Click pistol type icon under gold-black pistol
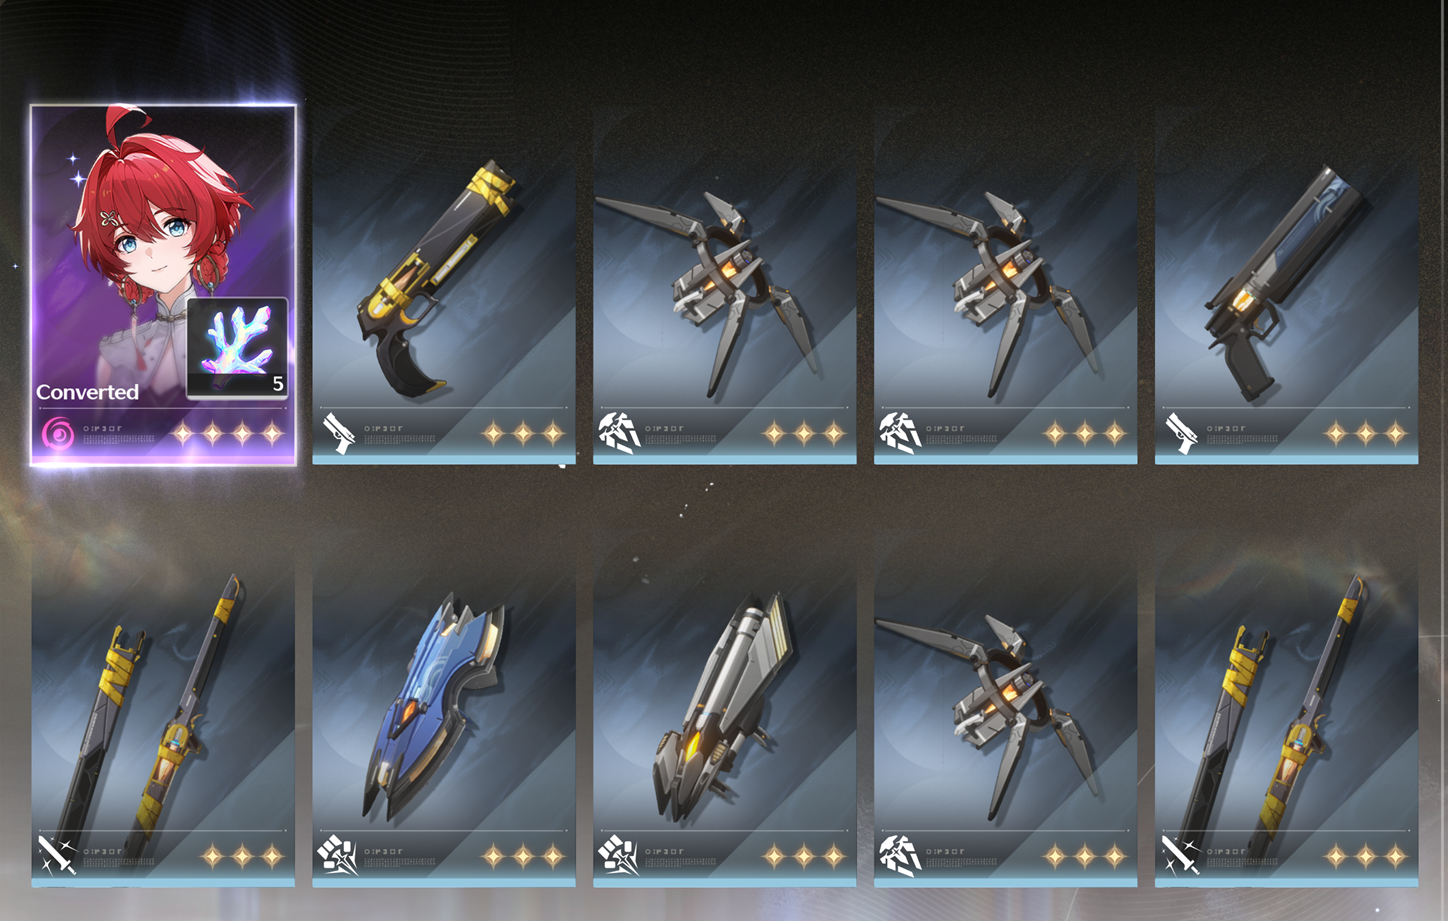The height and width of the screenshot is (921, 1448). [x=338, y=434]
